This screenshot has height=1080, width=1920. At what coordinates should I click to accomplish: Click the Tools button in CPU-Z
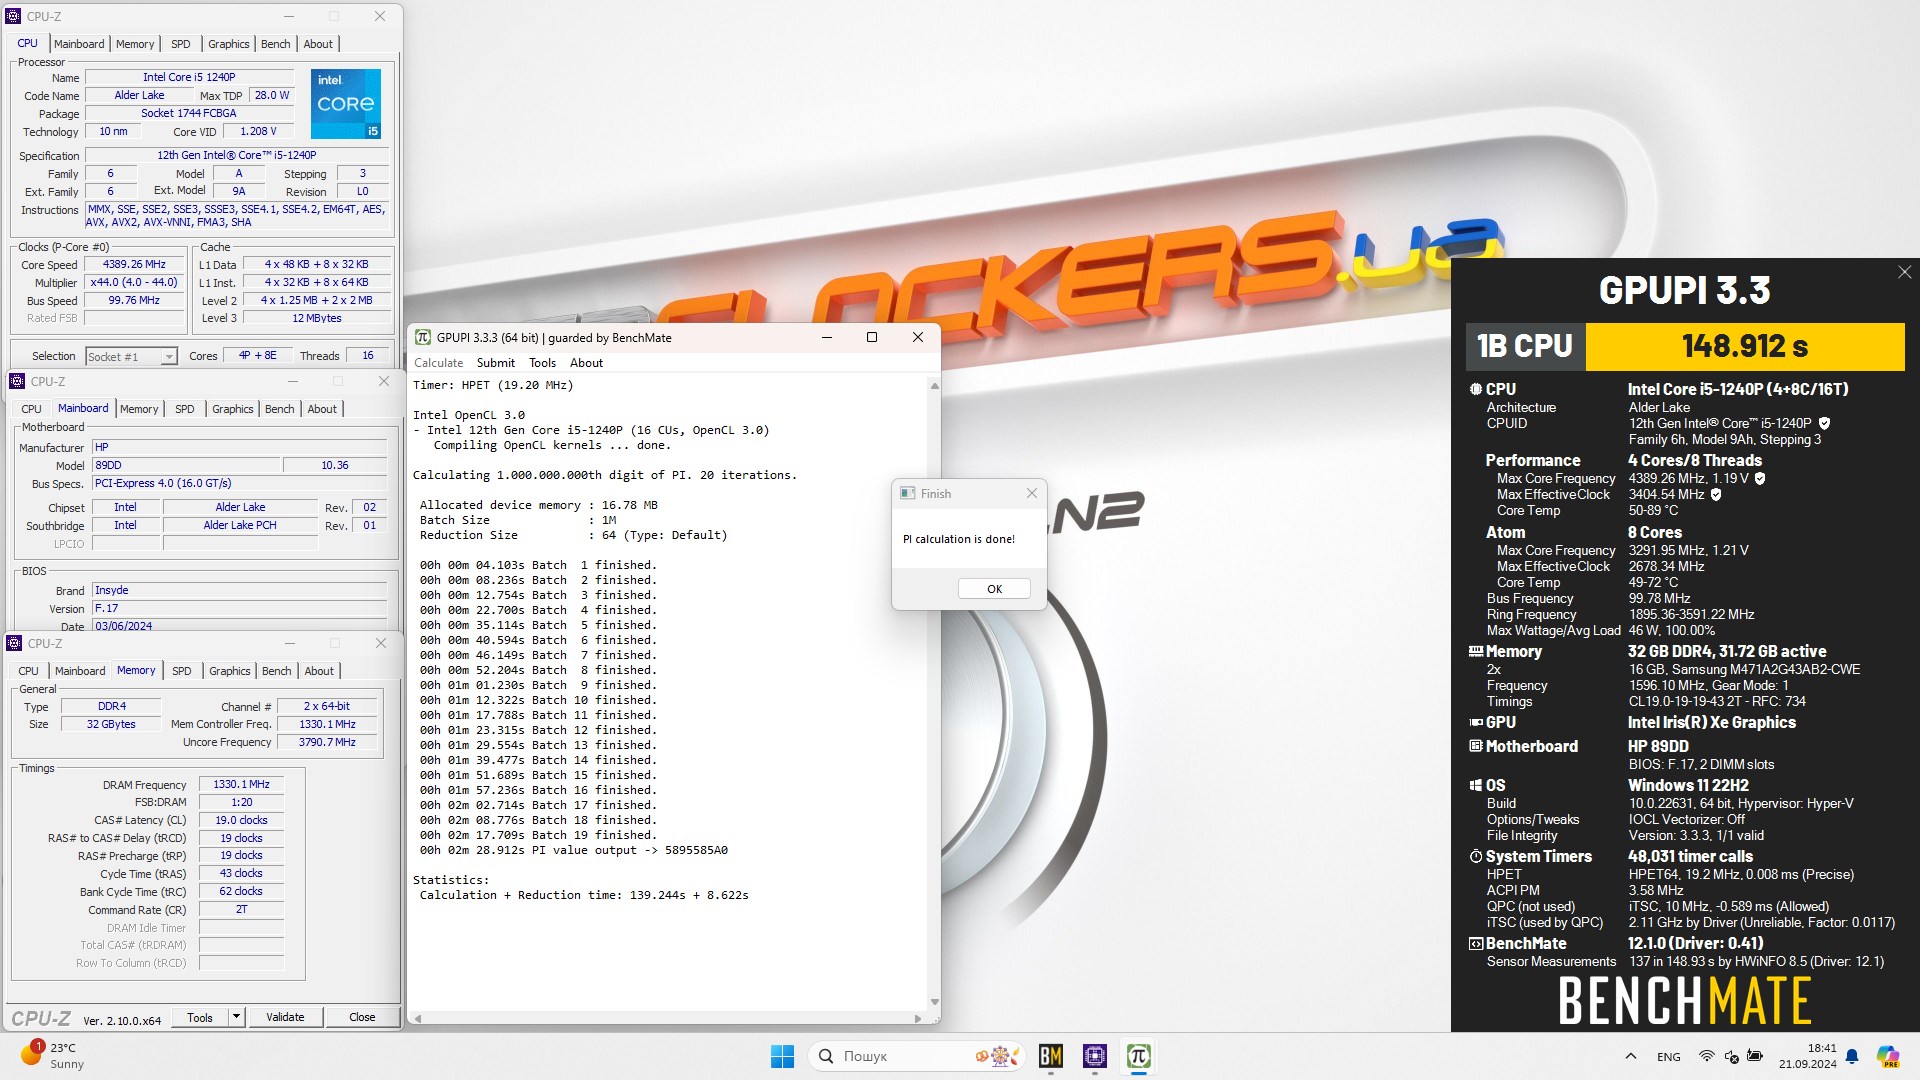click(x=200, y=1018)
